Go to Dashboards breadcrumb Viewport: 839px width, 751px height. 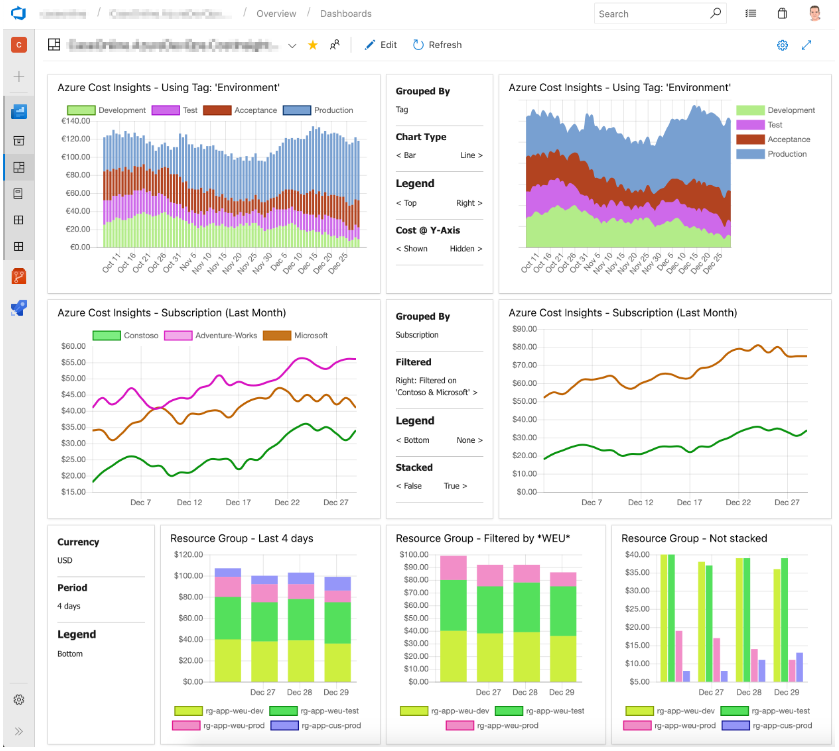[346, 13]
